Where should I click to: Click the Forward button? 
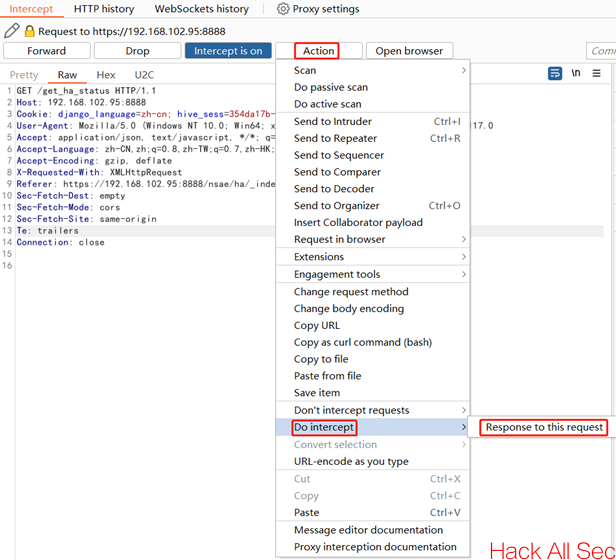point(47,51)
